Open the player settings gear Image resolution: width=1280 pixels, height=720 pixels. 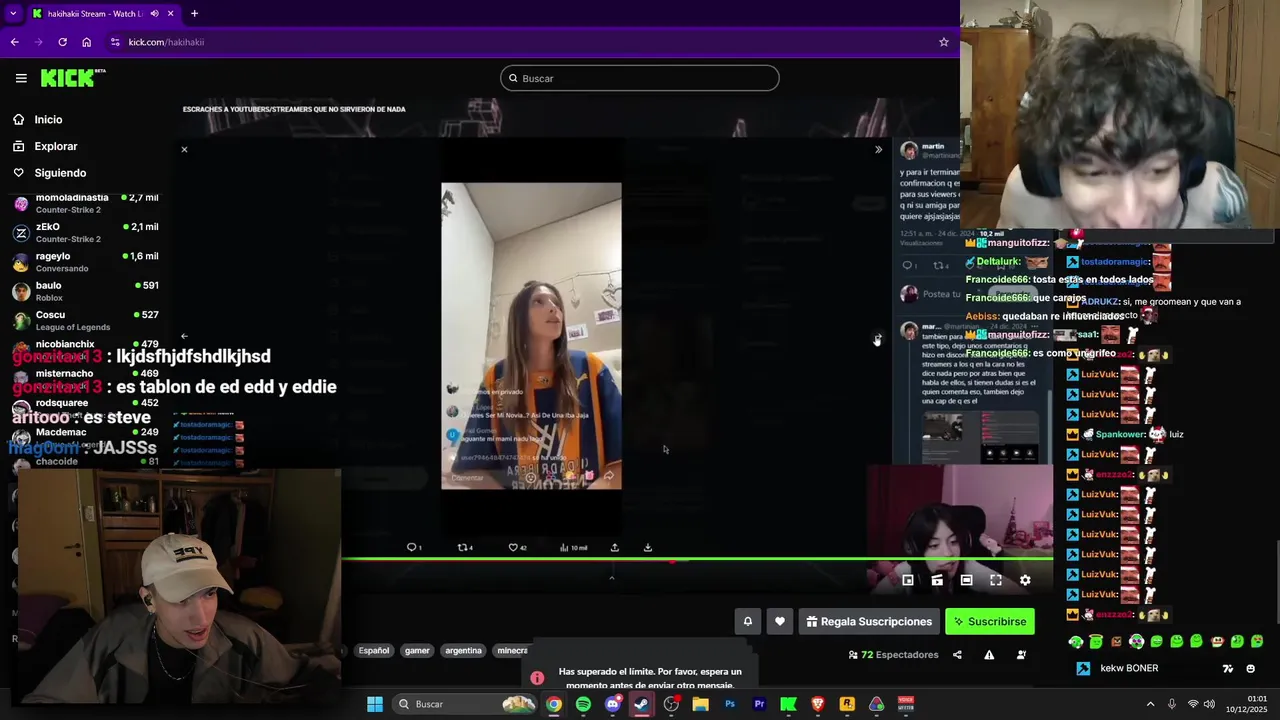pos(1025,580)
